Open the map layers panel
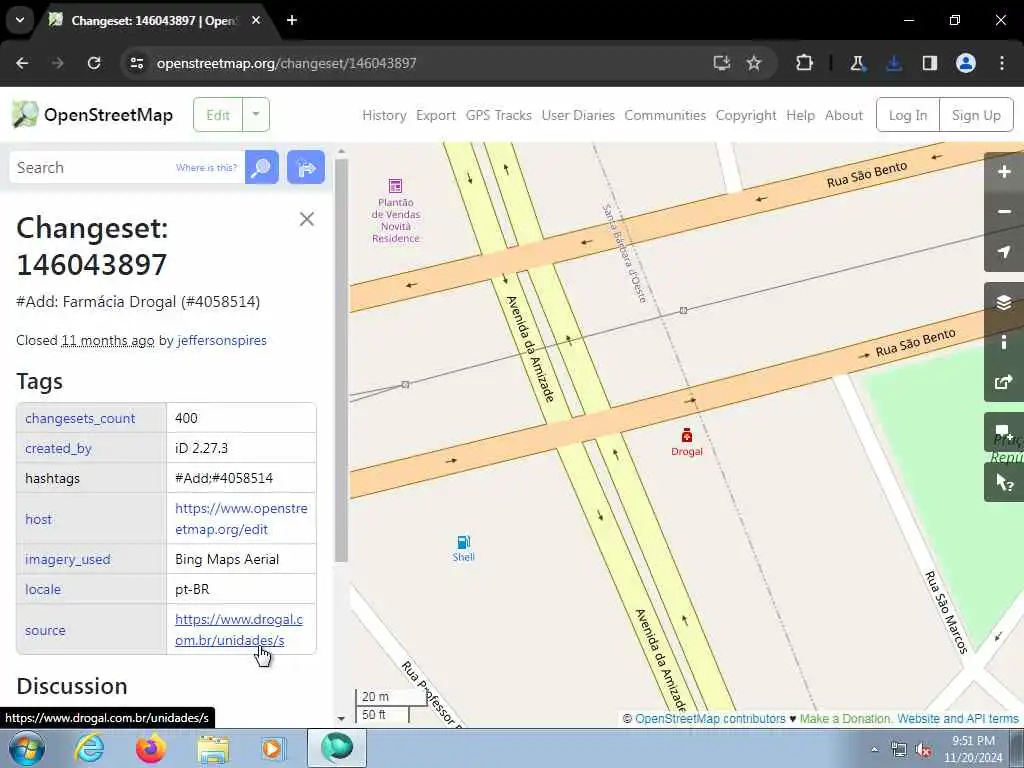This screenshot has height=768, width=1024. pyautogui.click(x=1004, y=302)
